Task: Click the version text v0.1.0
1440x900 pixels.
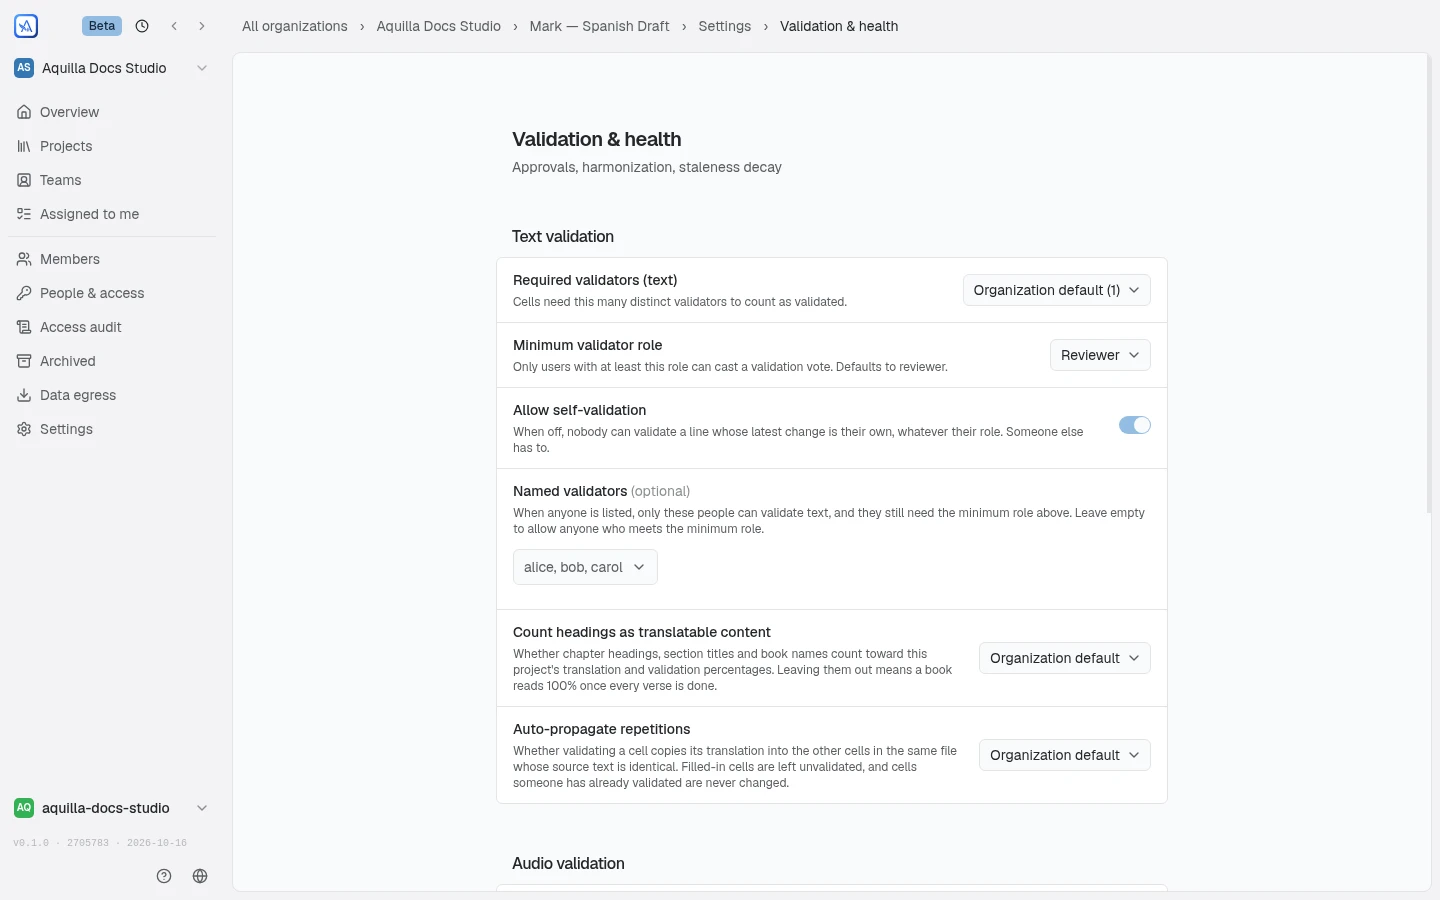Action: 31,843
